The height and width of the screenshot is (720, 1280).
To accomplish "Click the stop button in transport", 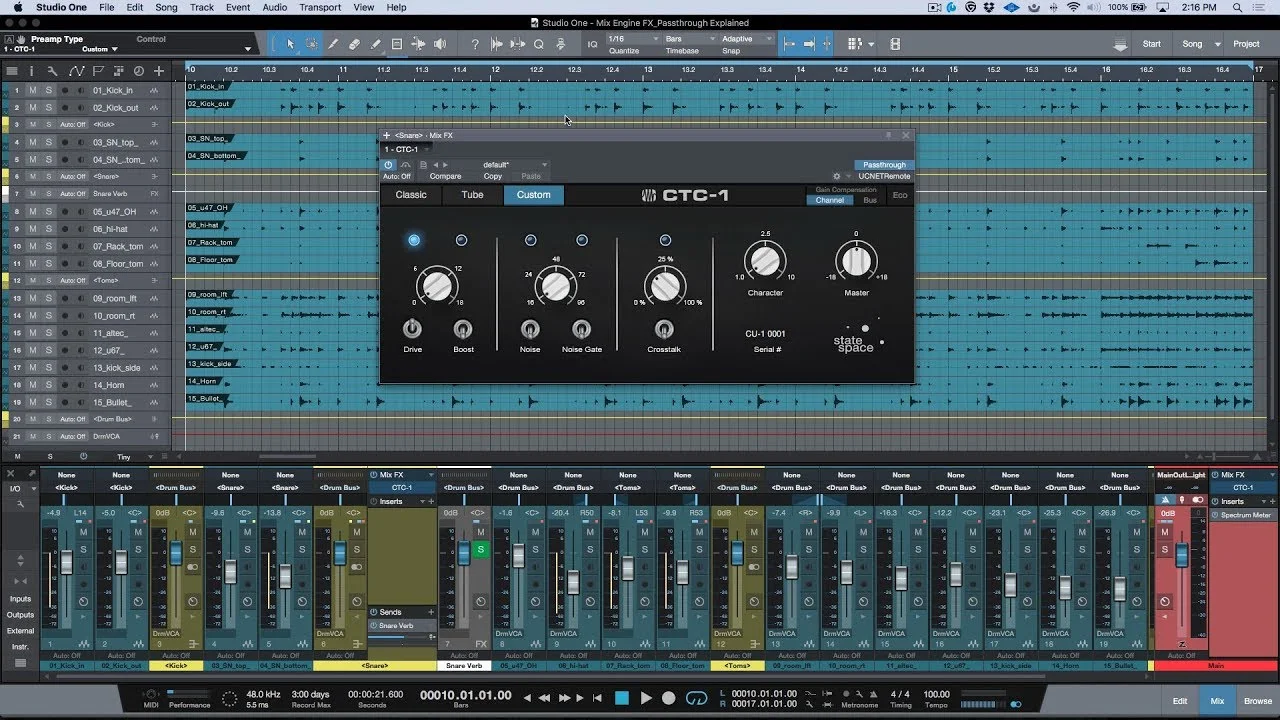I will coord(622,698).
